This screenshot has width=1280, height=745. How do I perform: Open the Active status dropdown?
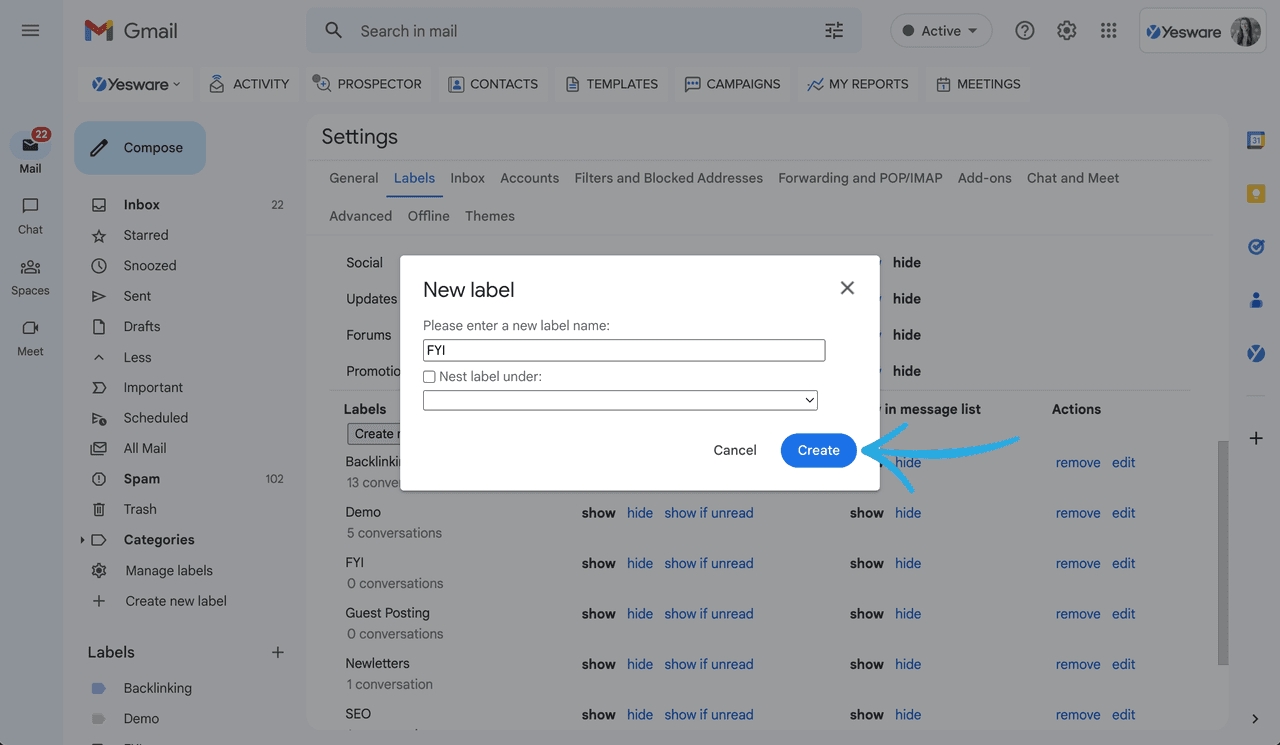tap(940, 31)
